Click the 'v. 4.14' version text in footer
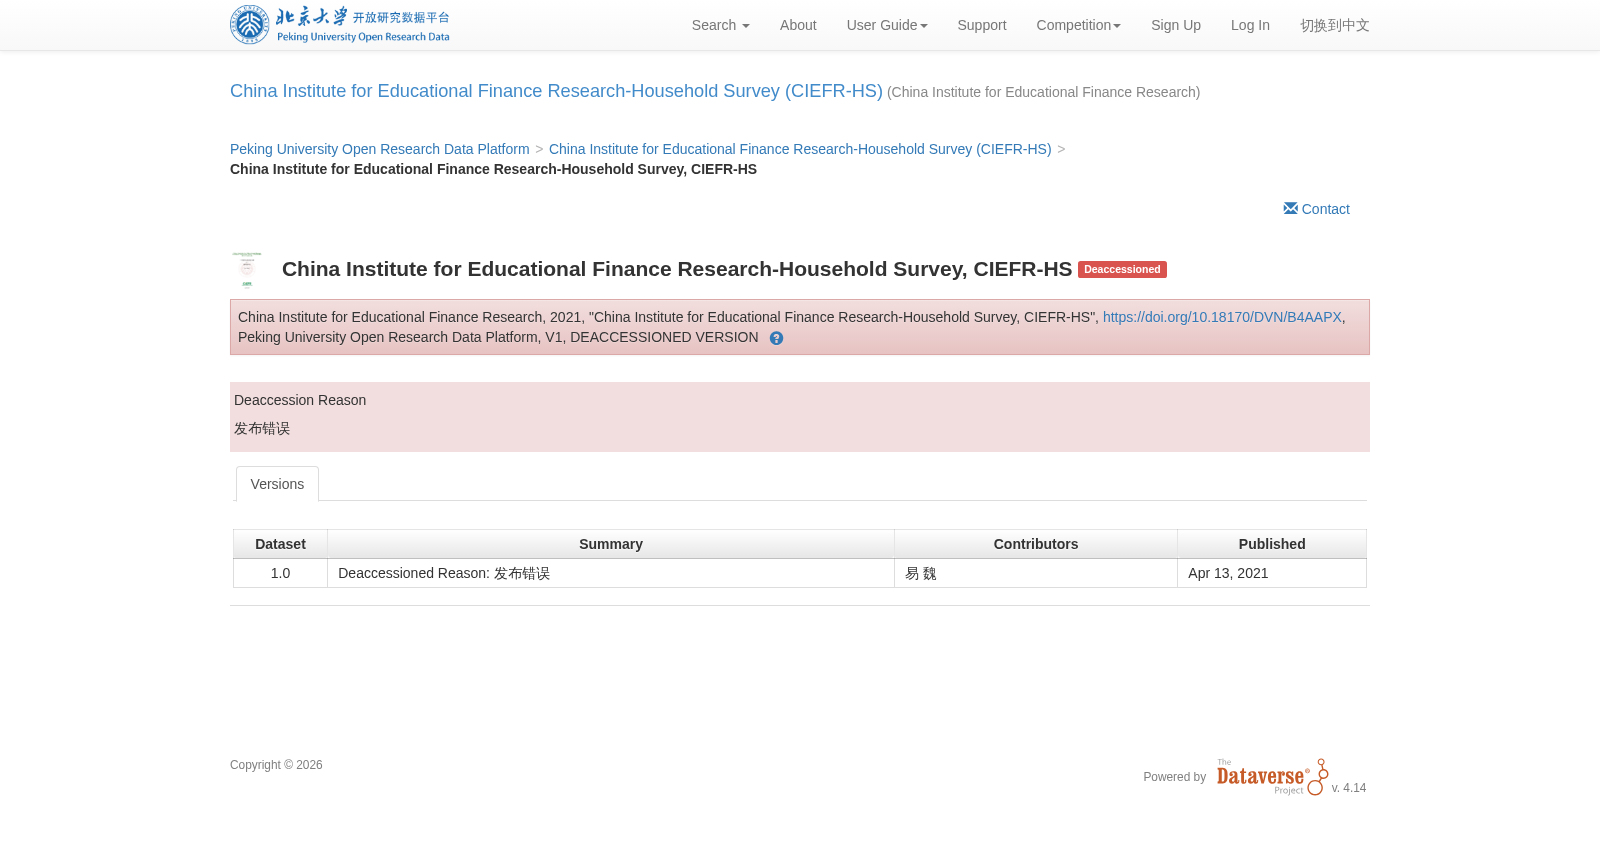This screenshot has width=1600, height=857. click(x=1349, y=788)
